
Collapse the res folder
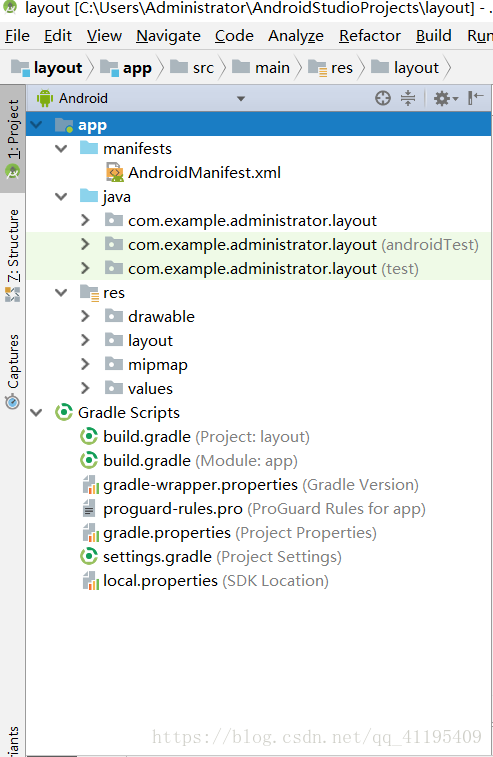pyautogui.click(x=61, y=293)
